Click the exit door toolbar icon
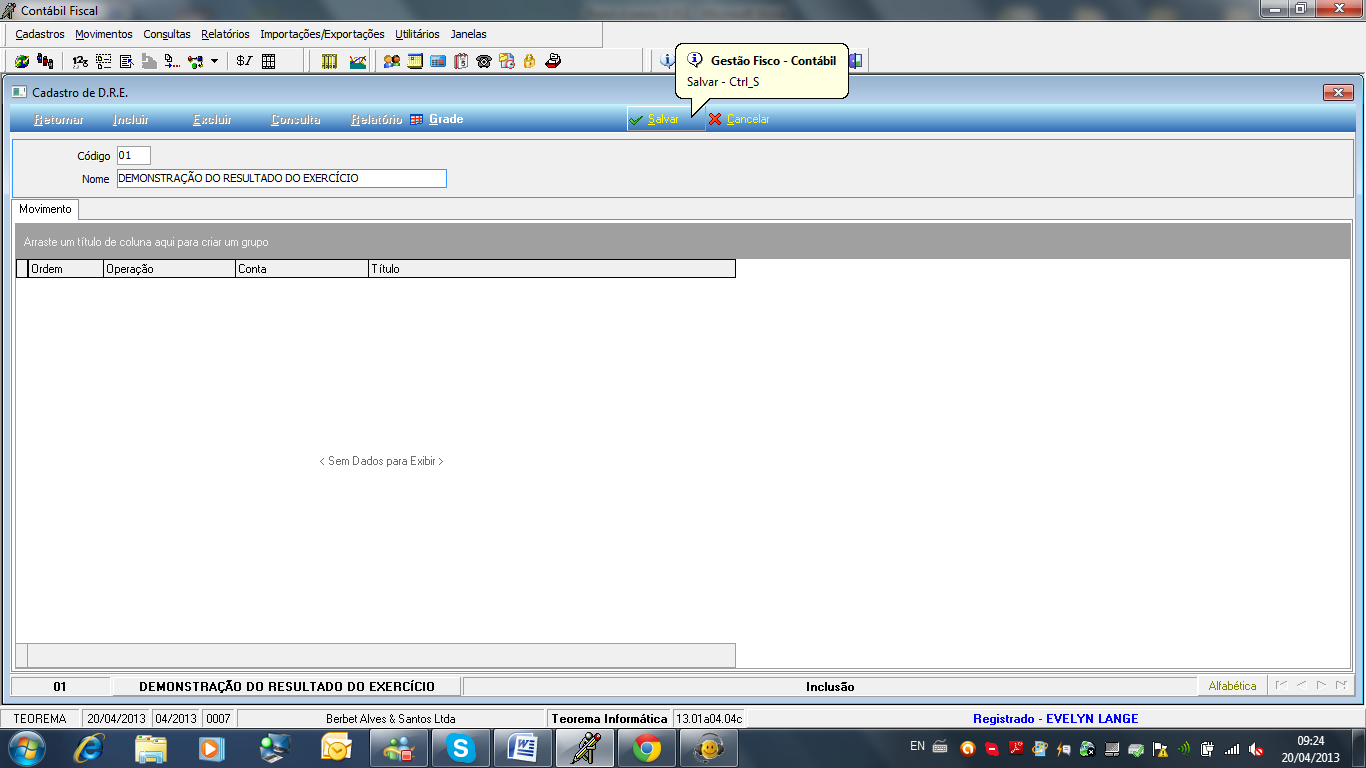The width and height of the screenshot is (1366, 768). (x=856, y=61)
